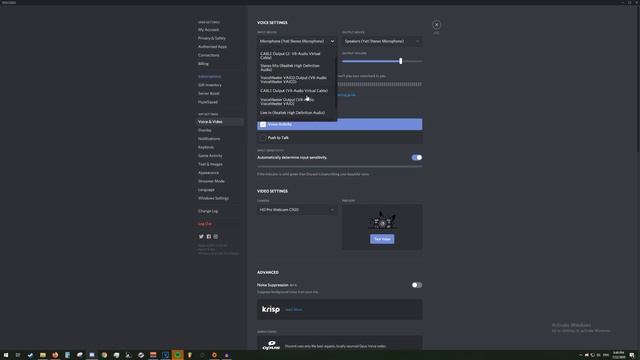Open Authorized Apps settings

point(212,47)
